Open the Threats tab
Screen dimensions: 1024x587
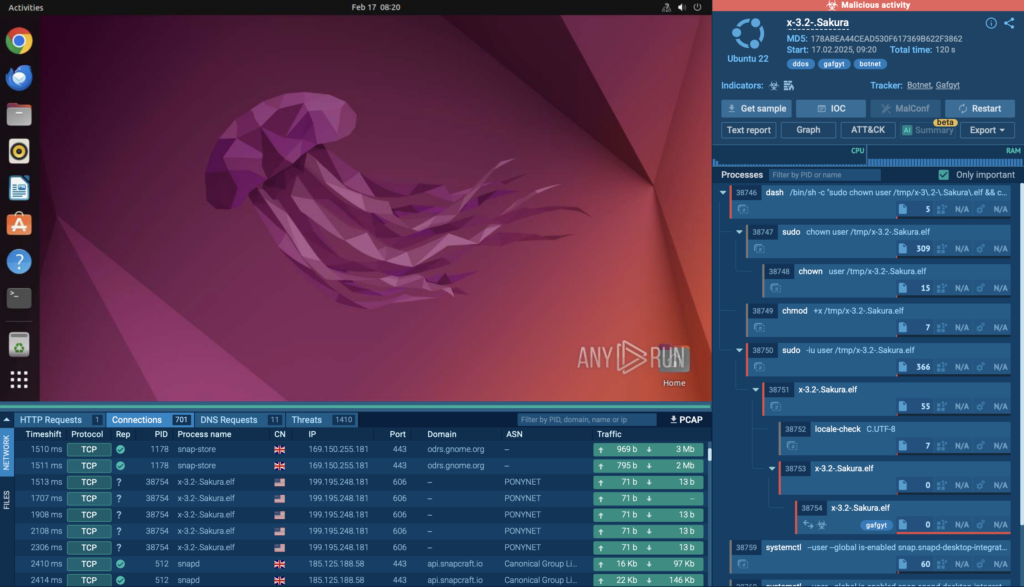coord(306,420)
